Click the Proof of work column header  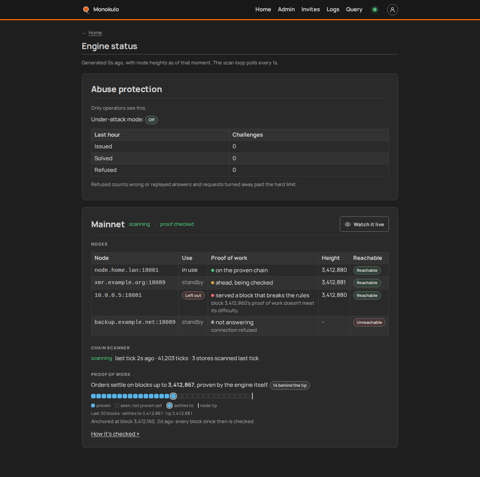tap(229, 258)
